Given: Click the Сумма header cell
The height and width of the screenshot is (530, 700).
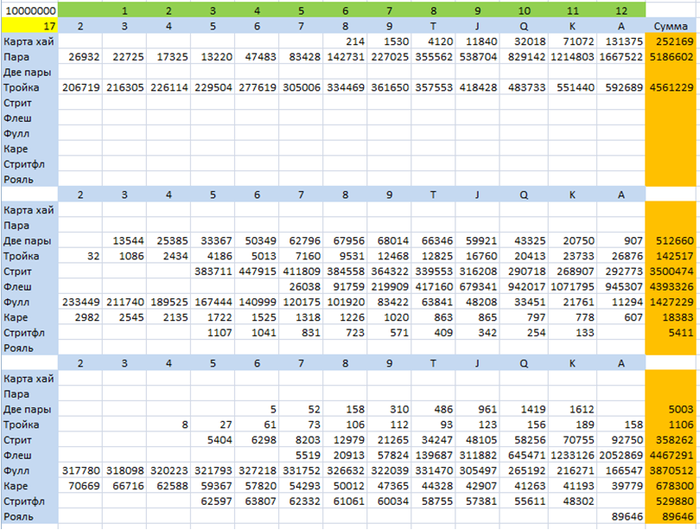Looking at the screenshot, I should 671,26.
